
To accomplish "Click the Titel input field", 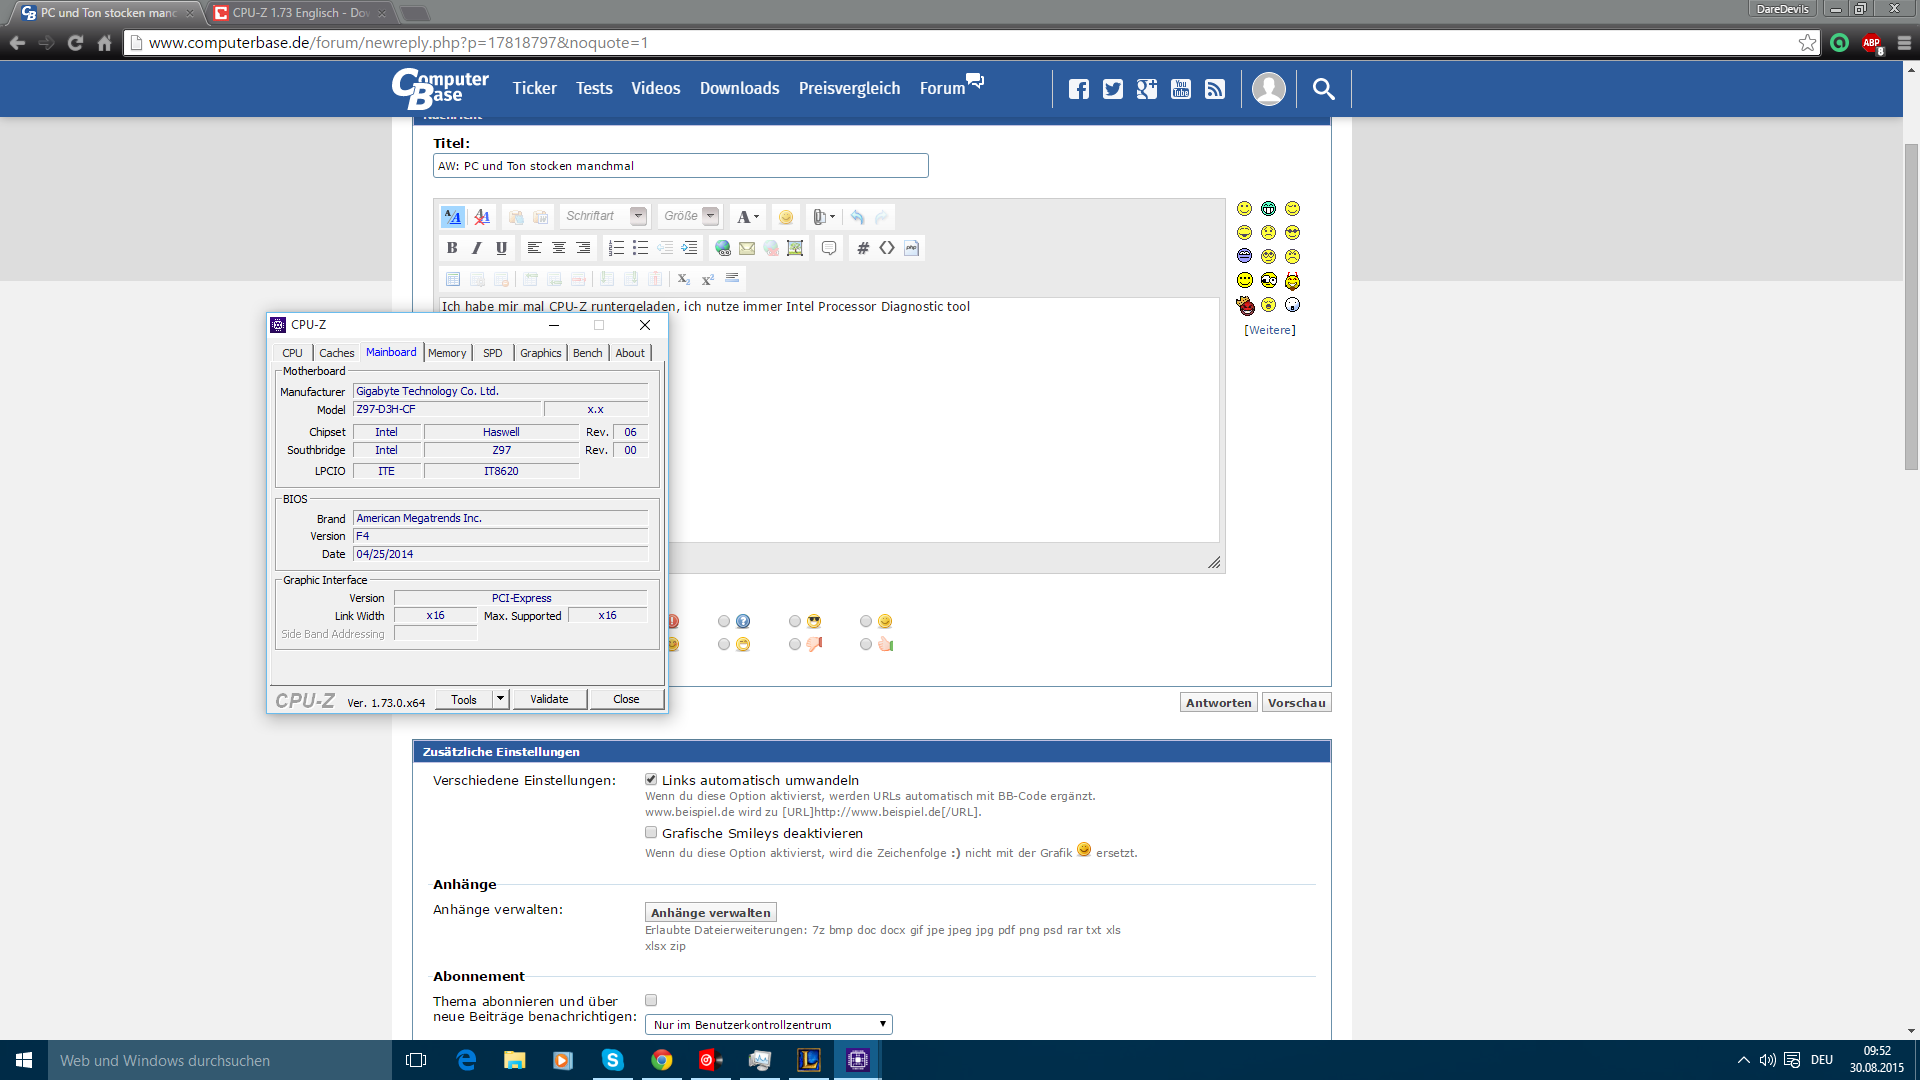I will pos(680,166).
